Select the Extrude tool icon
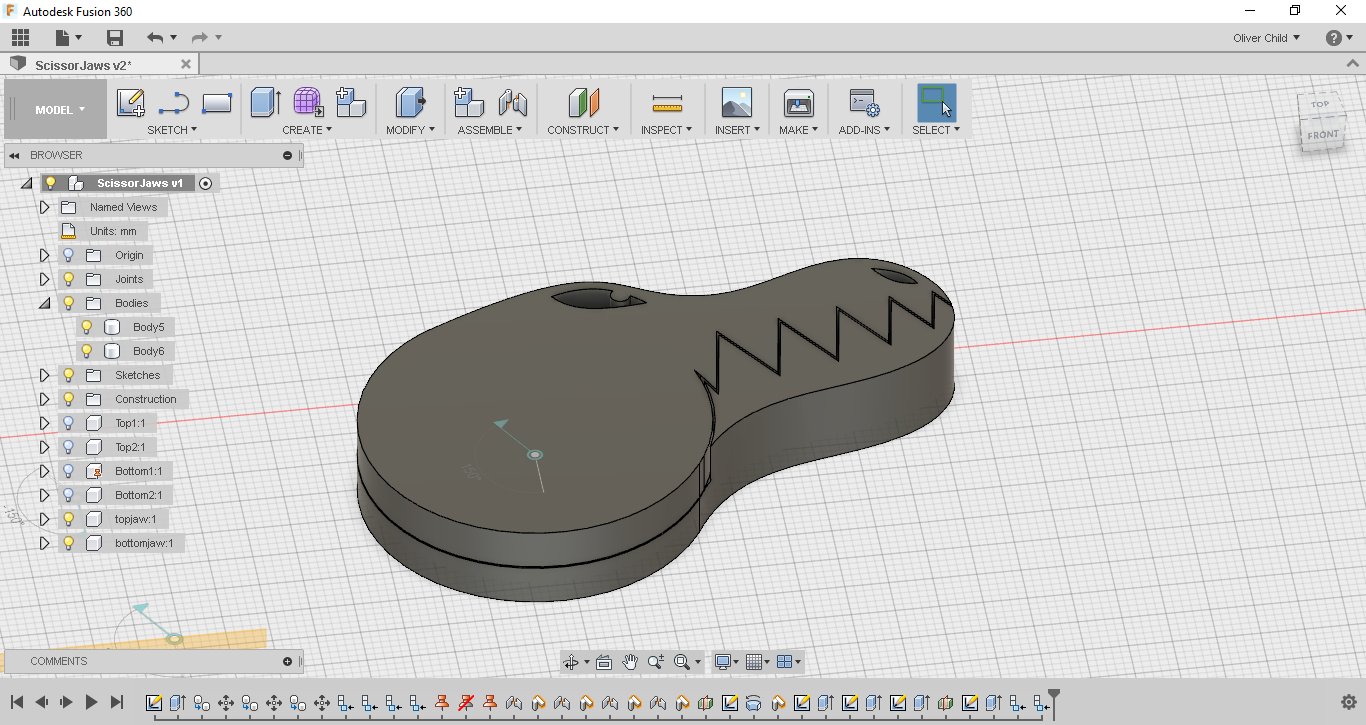The height and width of the screenshot is (725, 1366). tap(265, 102)
